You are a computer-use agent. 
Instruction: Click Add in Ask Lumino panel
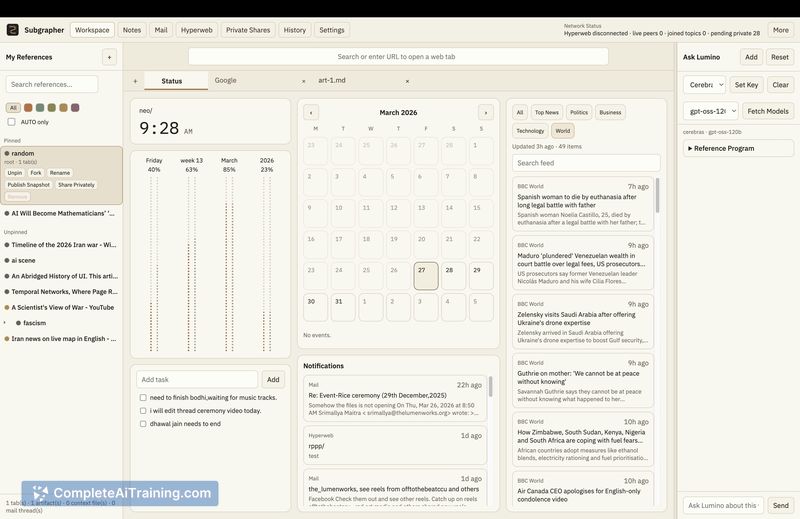click(751, 57)
